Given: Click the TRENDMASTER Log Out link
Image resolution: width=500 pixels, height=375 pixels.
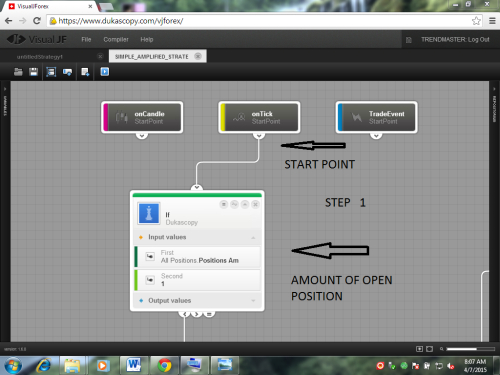Looking at the screenshot, I should coord(455,39).
